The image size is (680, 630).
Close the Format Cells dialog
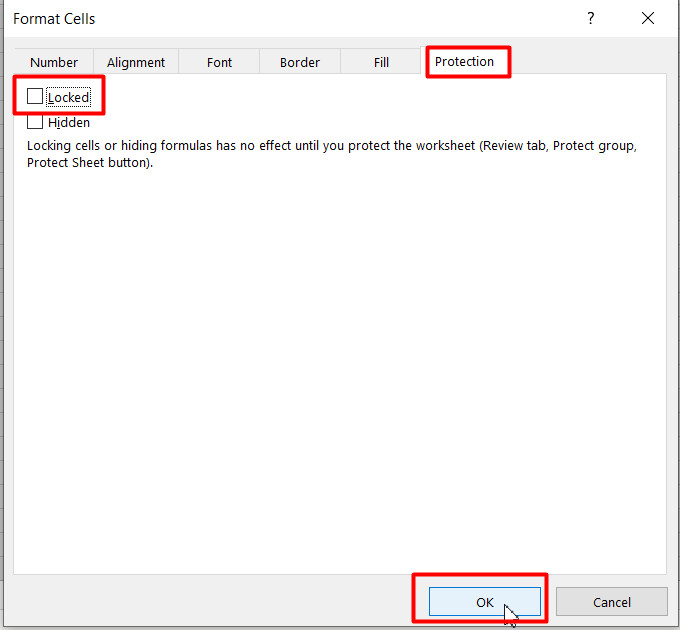click(648, 19)
